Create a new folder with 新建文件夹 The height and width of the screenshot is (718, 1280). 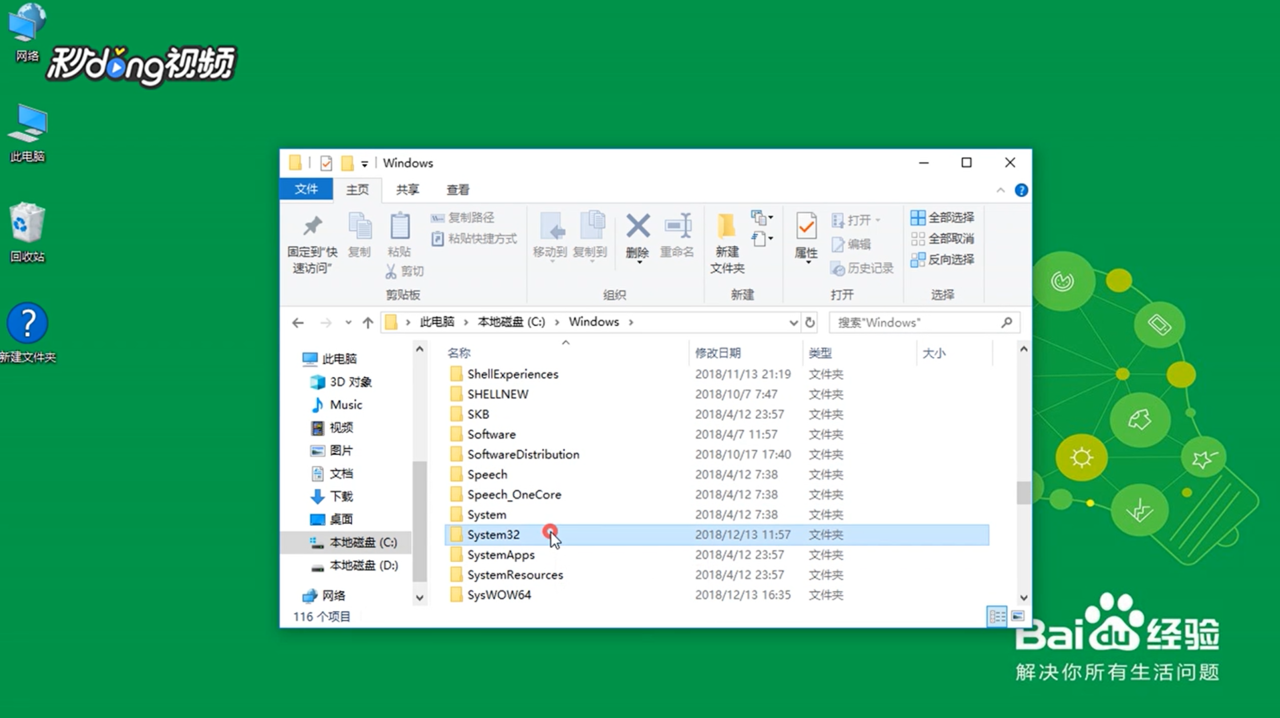727,243
